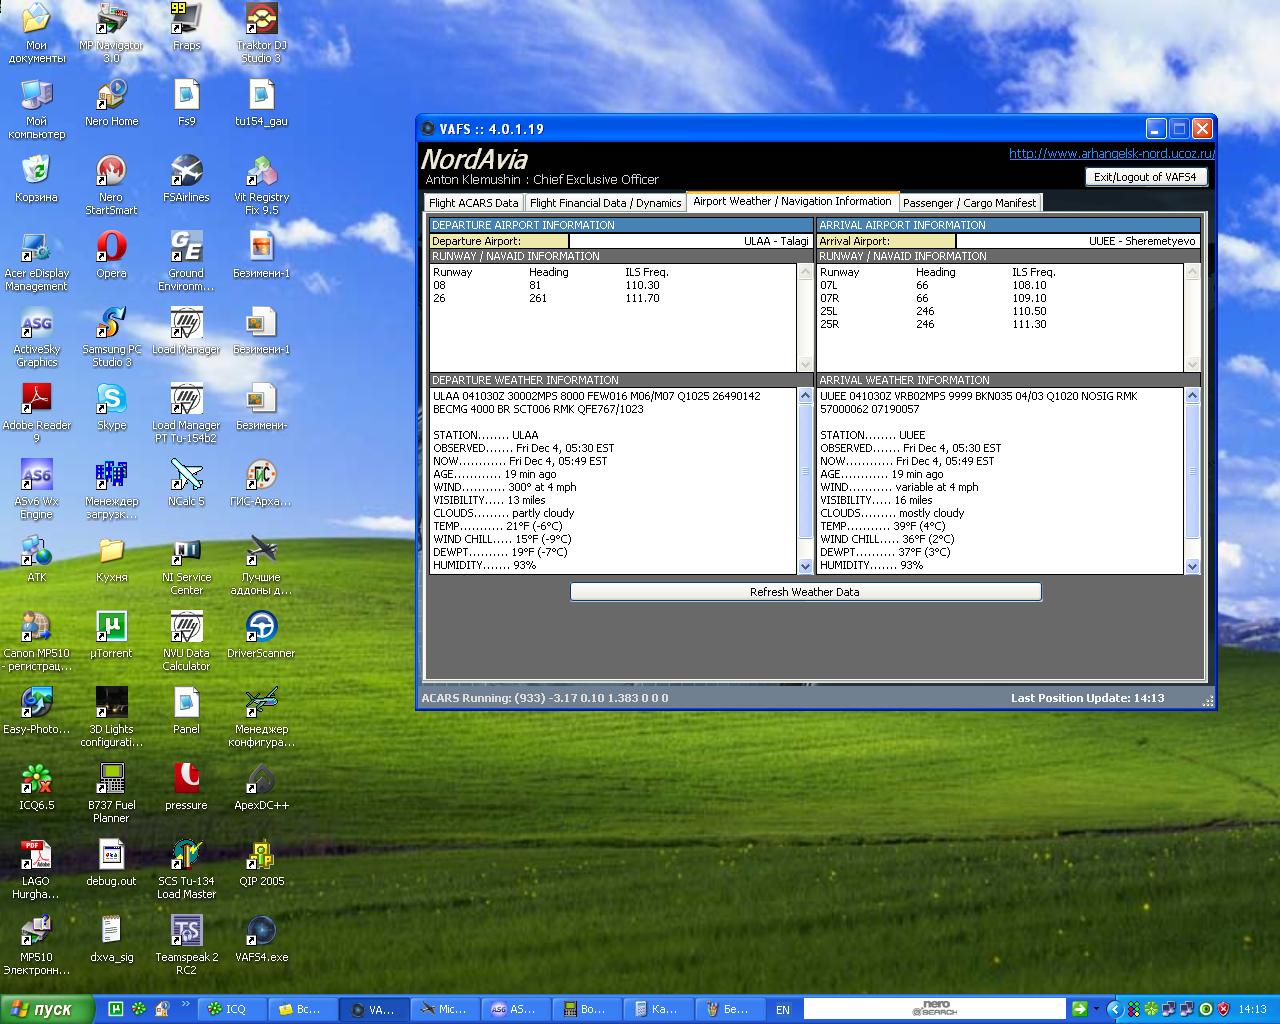Click up arrow of departure runway list scrollbar
1280x1024 pixels.
(805, 272)
